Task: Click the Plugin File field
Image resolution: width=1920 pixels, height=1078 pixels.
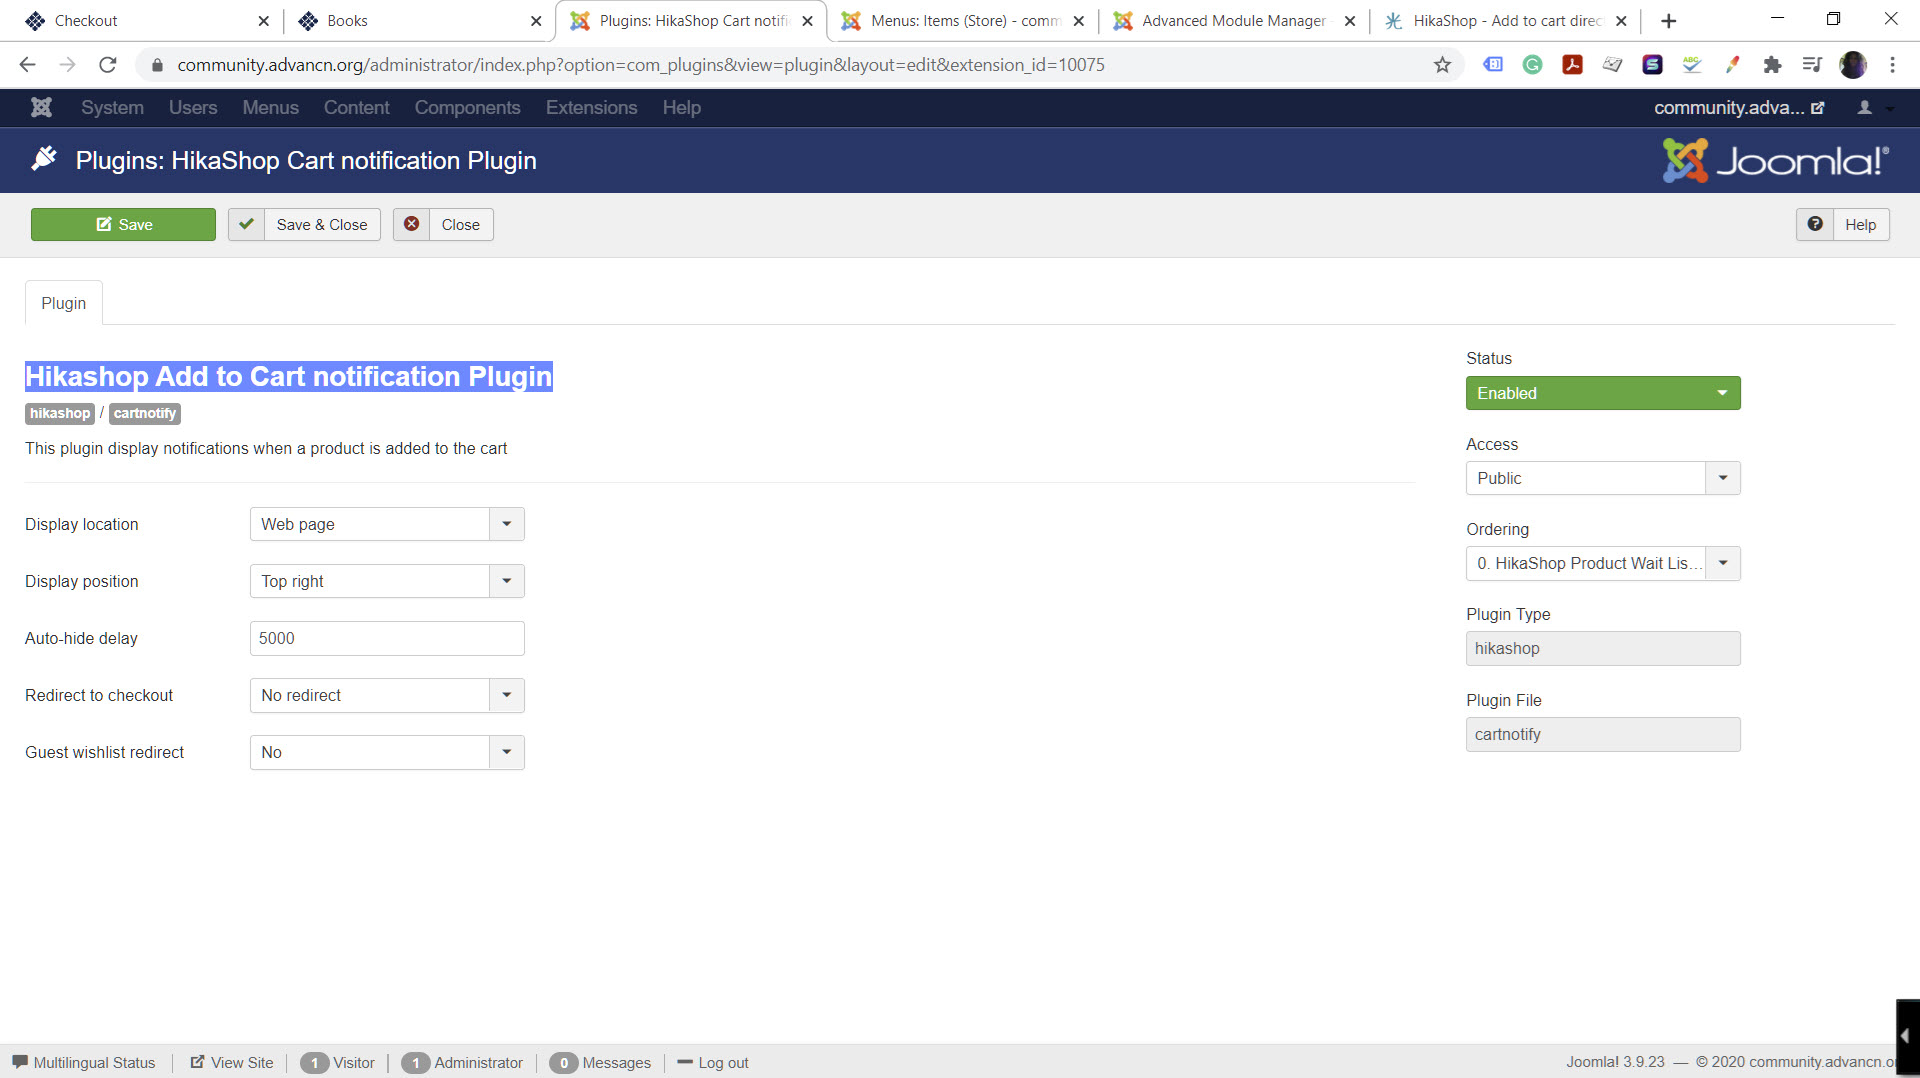Action: [1603, 734]
